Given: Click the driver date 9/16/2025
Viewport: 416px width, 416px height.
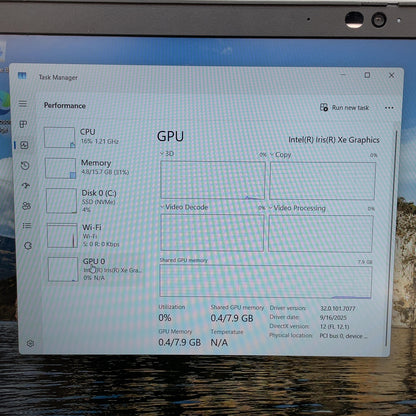Looking at the screenshot, I should coord(333,317).
